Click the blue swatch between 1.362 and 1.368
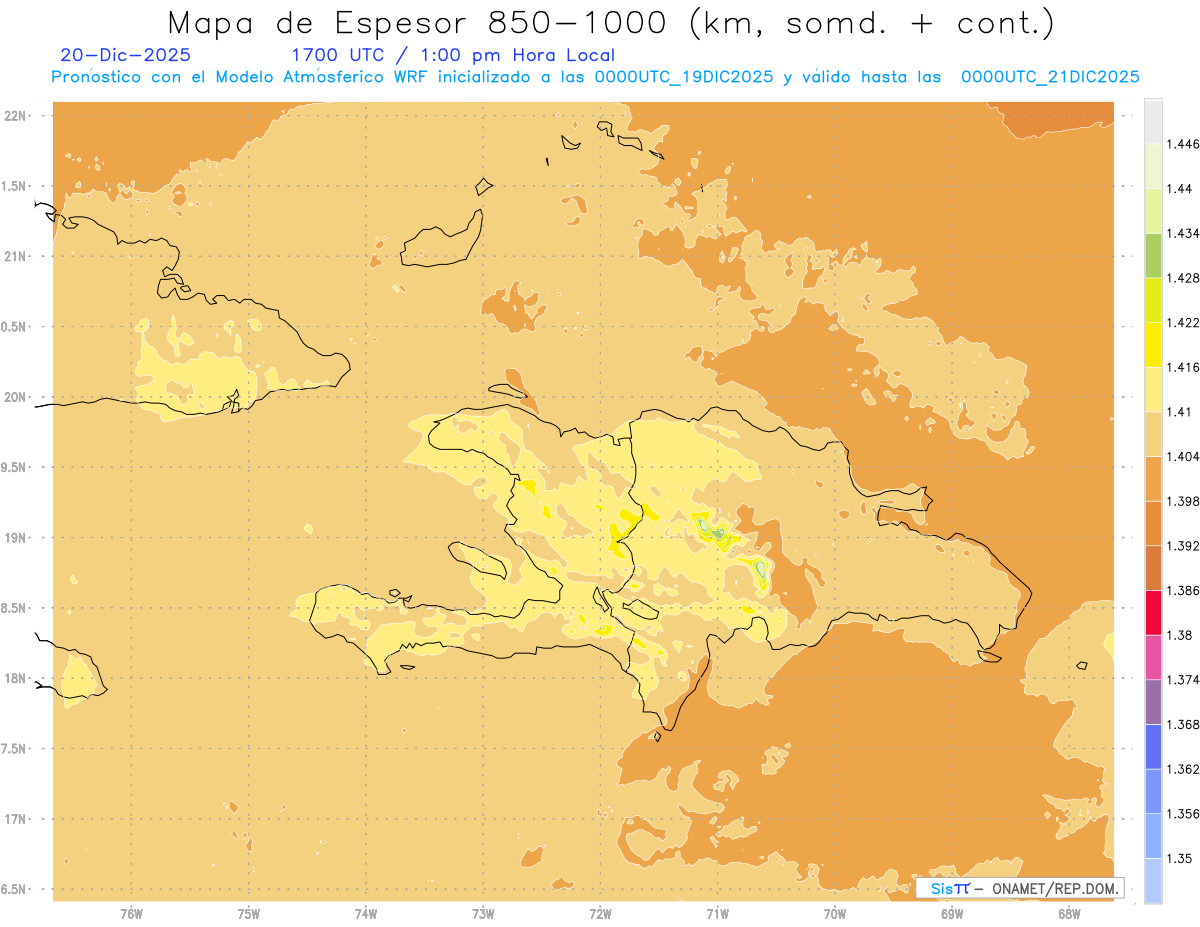 (x=1153, y=746)
